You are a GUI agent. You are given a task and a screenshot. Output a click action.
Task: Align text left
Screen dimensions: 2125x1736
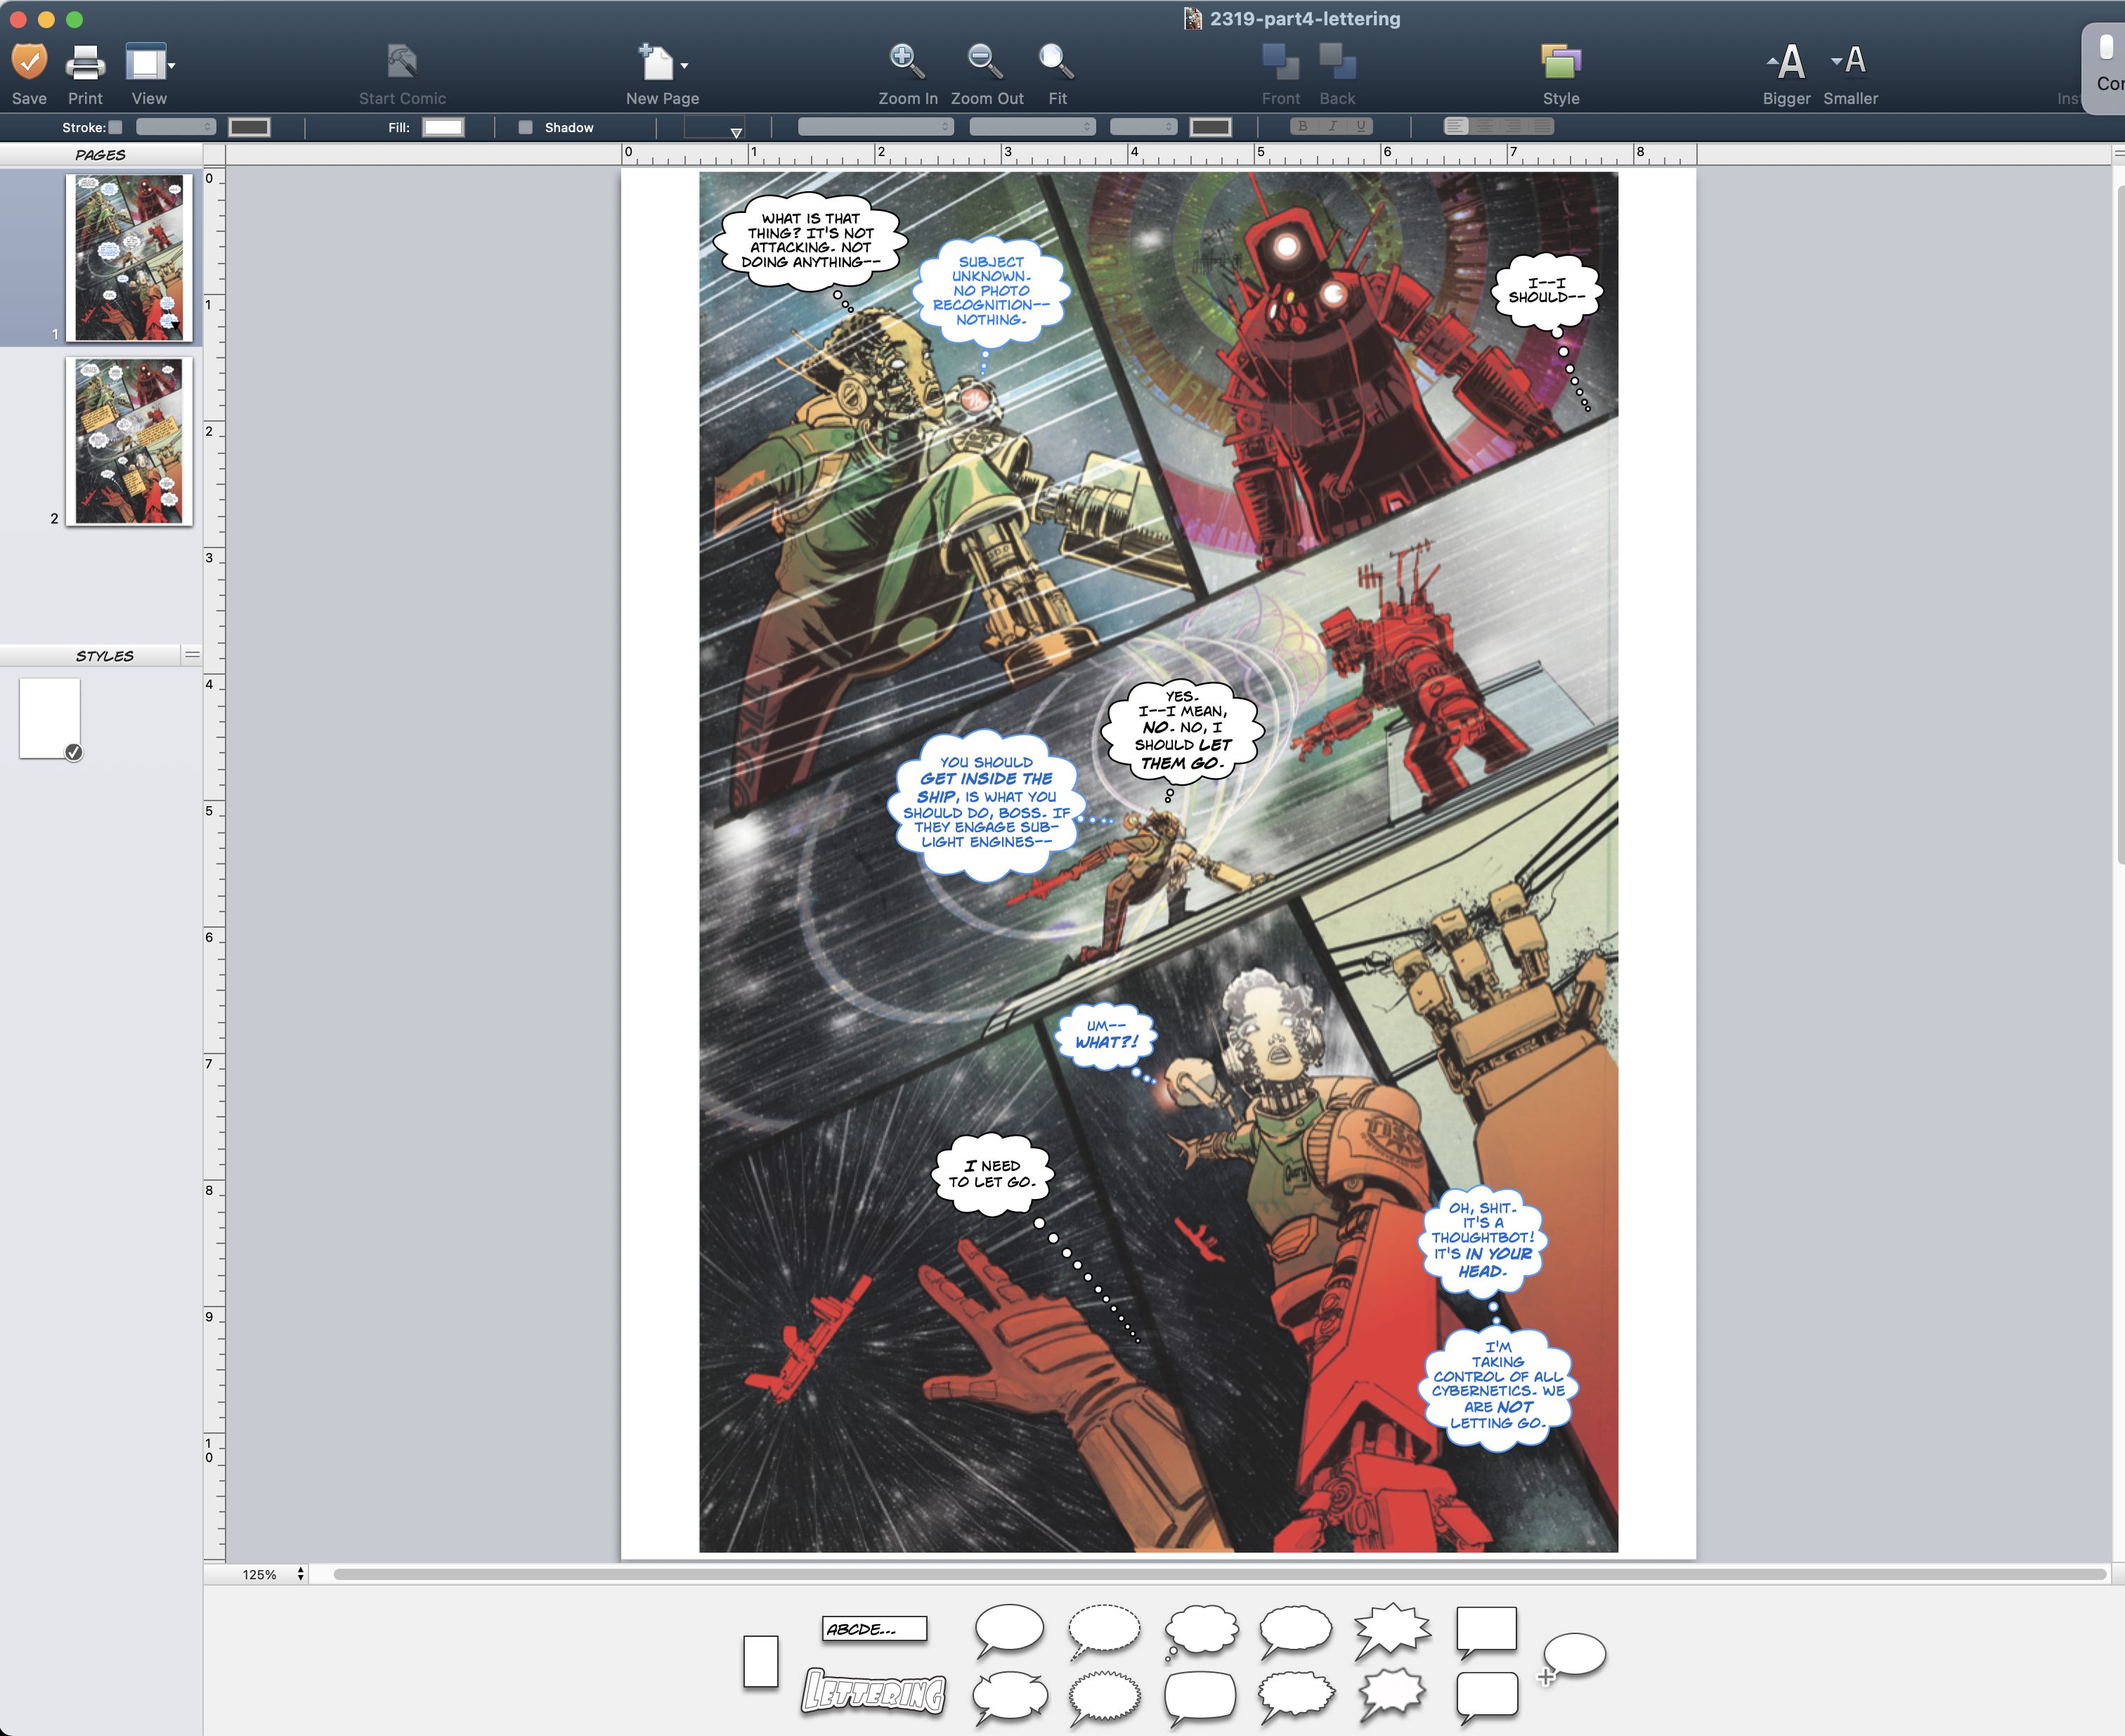click(x=1456, y=126)
